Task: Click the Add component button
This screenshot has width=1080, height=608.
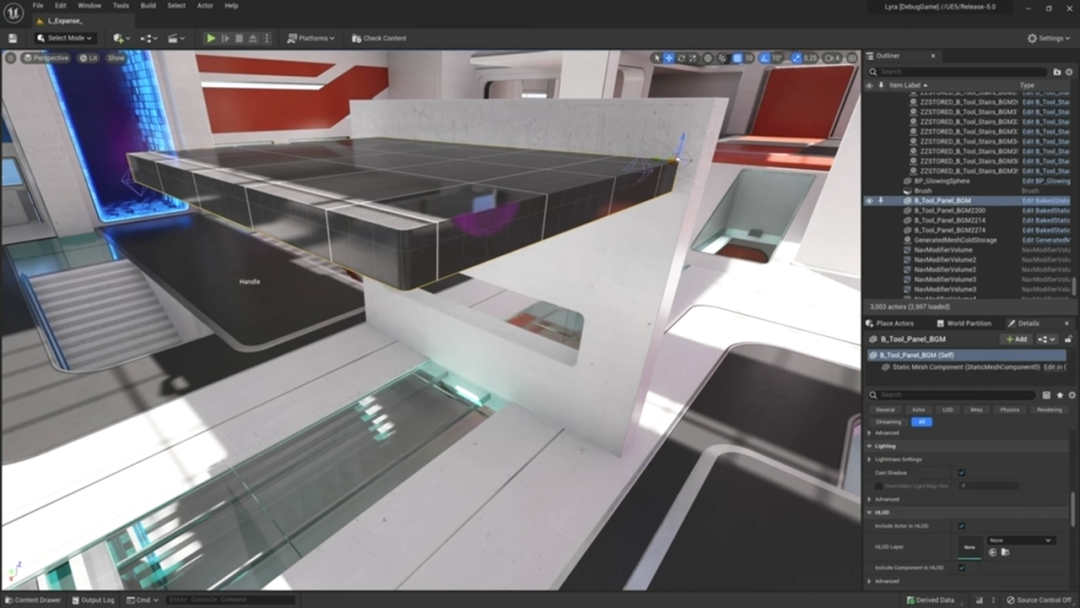Action: point(1015,339)
